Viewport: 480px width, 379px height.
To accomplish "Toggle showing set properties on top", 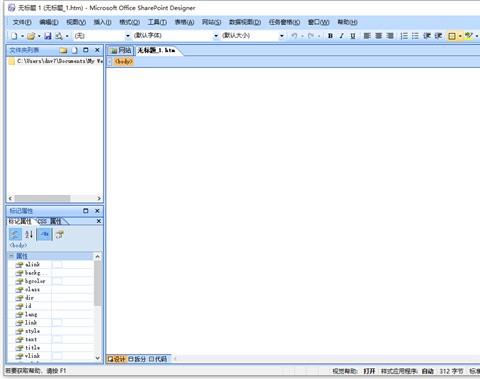I will [x=45, y=234].
